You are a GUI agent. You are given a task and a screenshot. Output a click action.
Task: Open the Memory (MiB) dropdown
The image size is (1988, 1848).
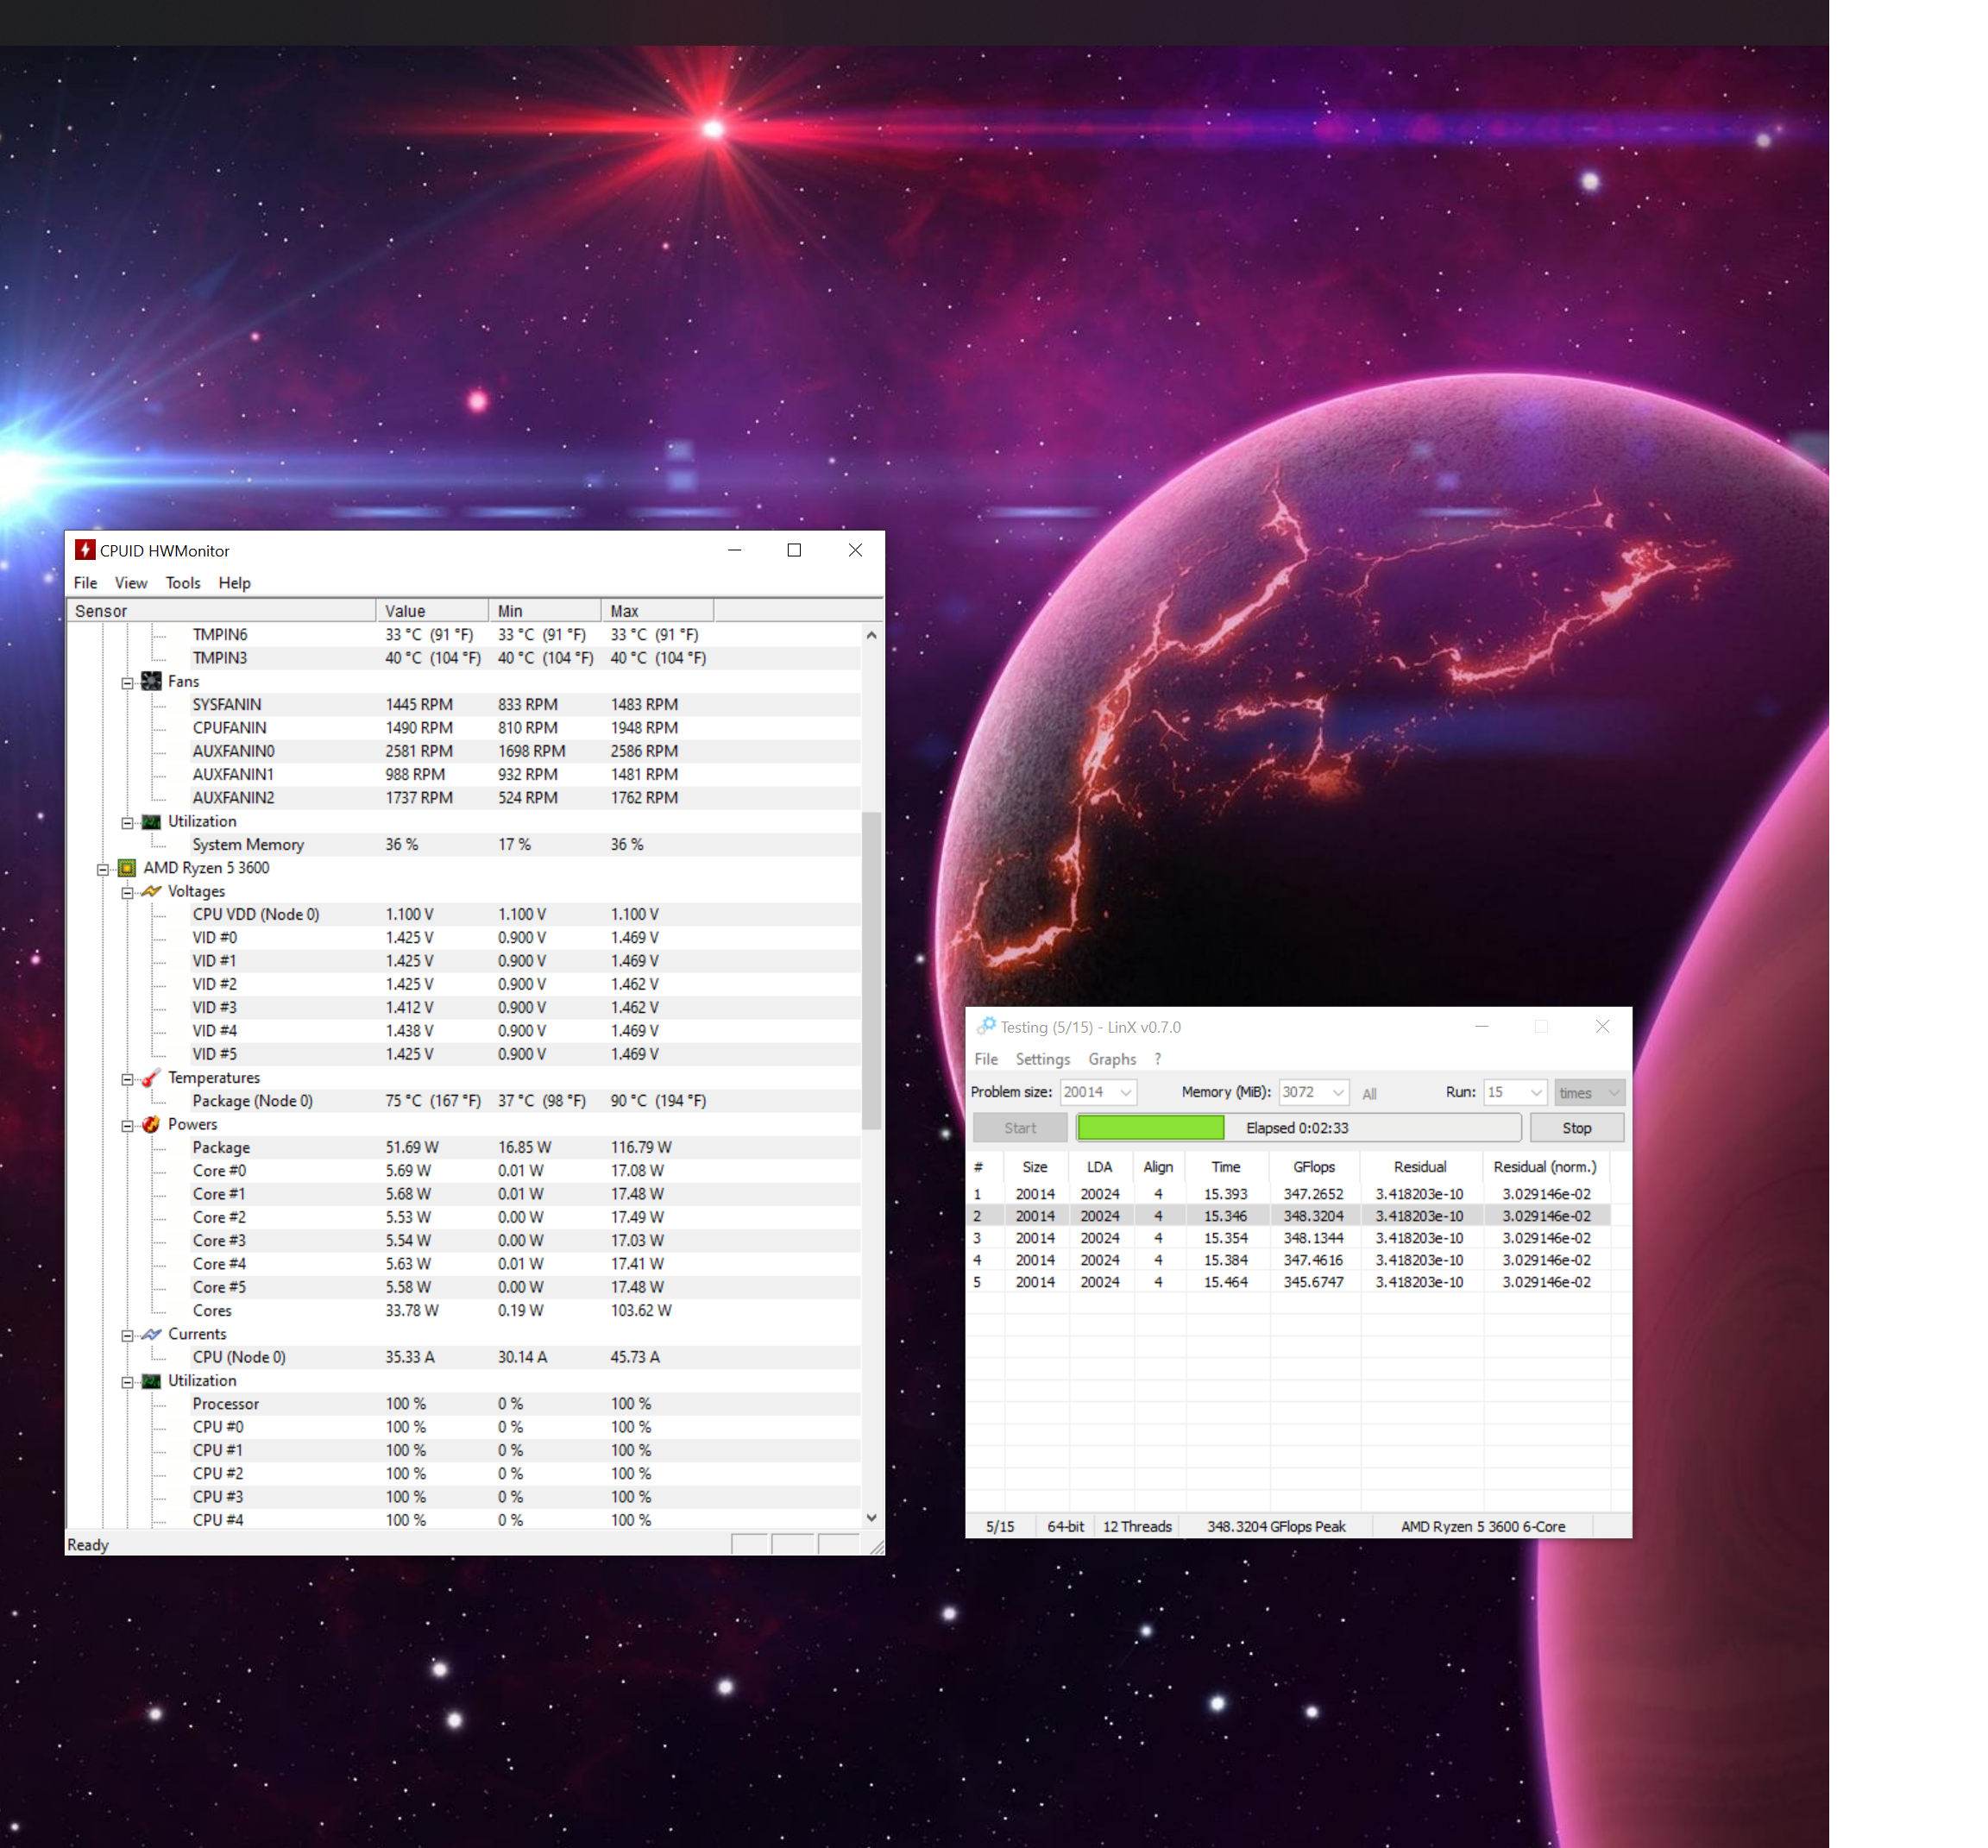(1338, 1093)
